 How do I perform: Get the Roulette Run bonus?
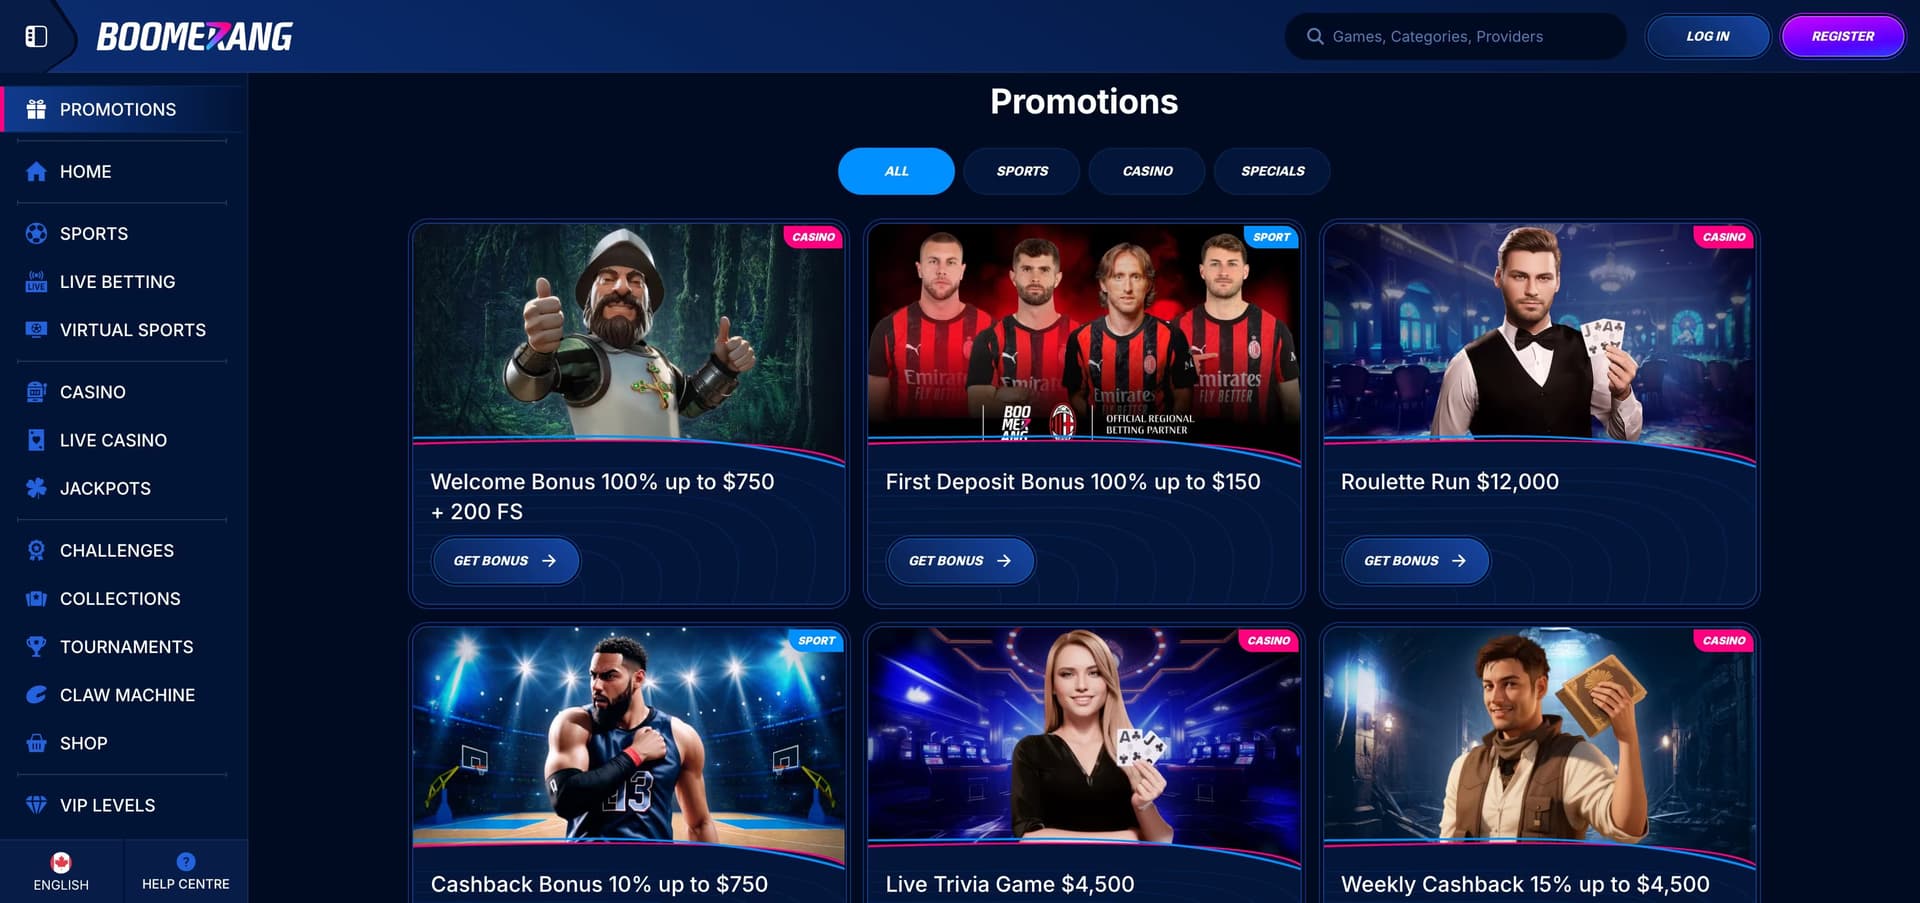point(1416,561)
